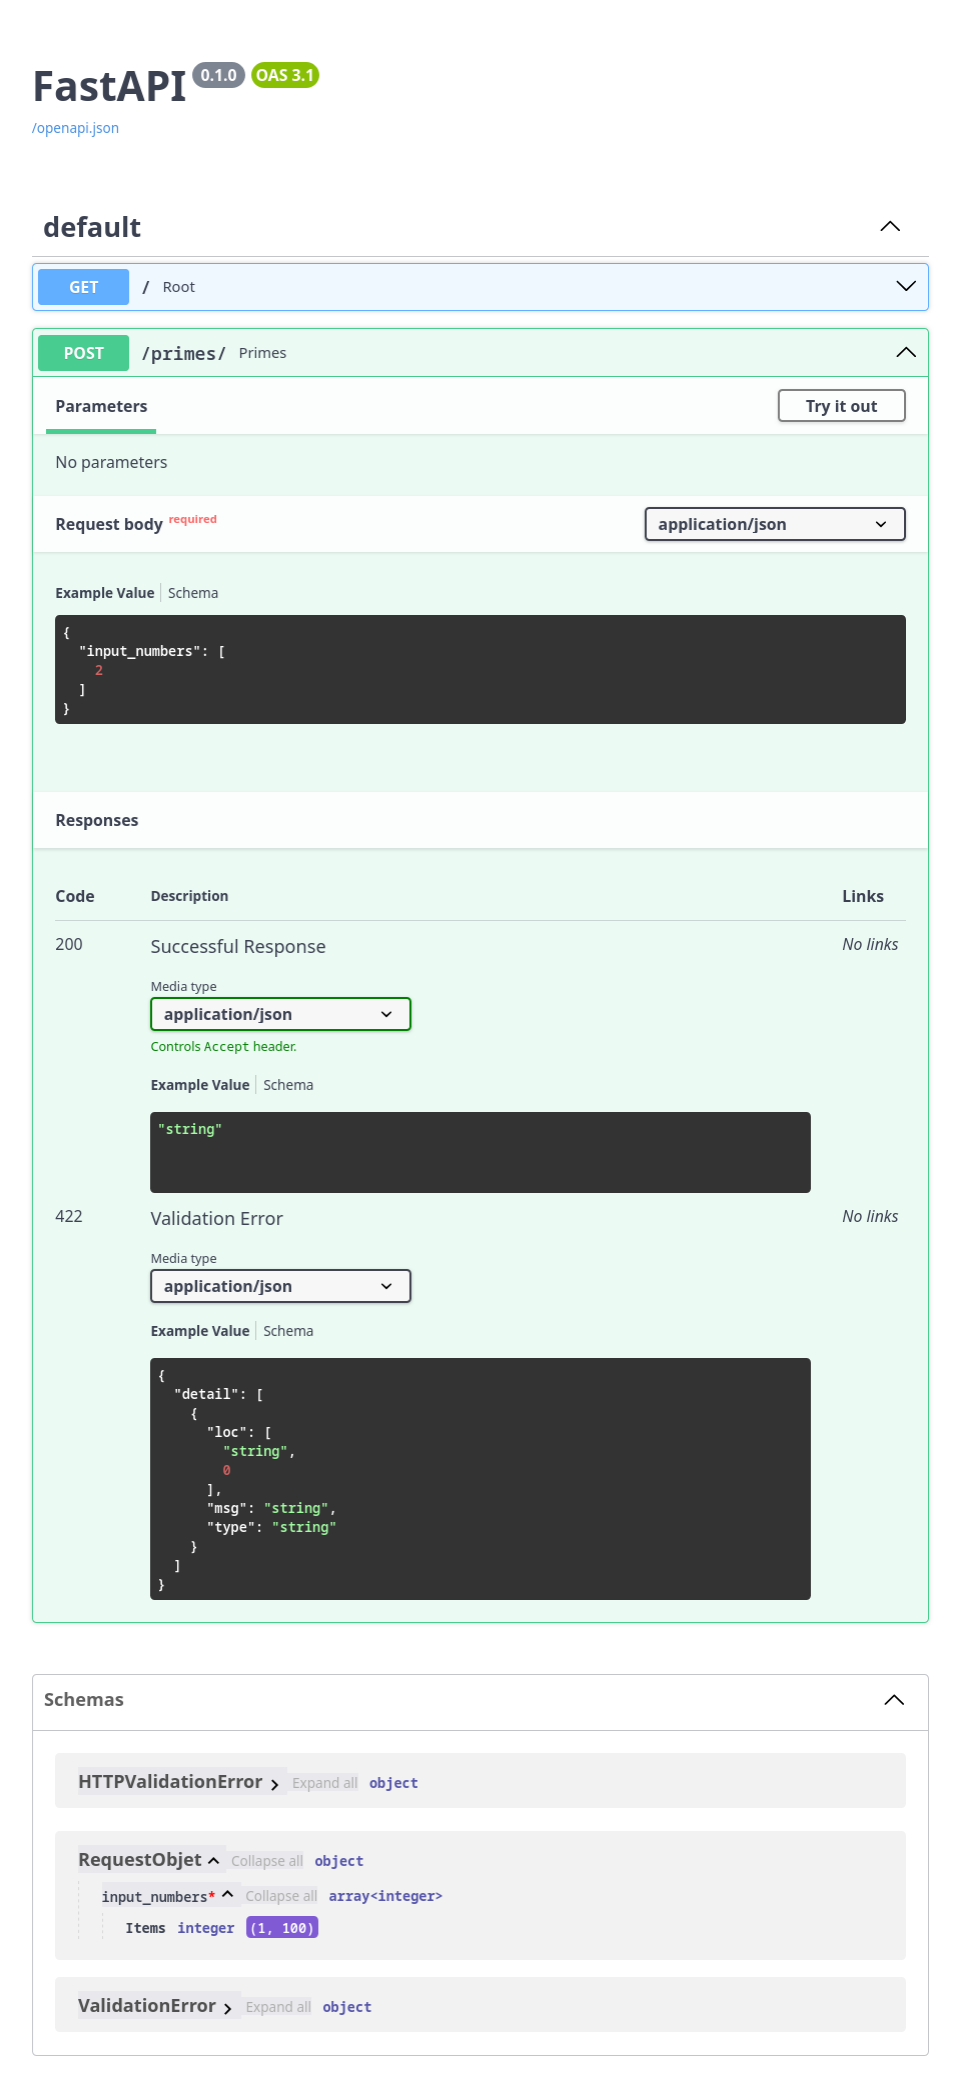960x2089 pixels.
Task: Click the 200 response code
Action: (x=69, y=944)
